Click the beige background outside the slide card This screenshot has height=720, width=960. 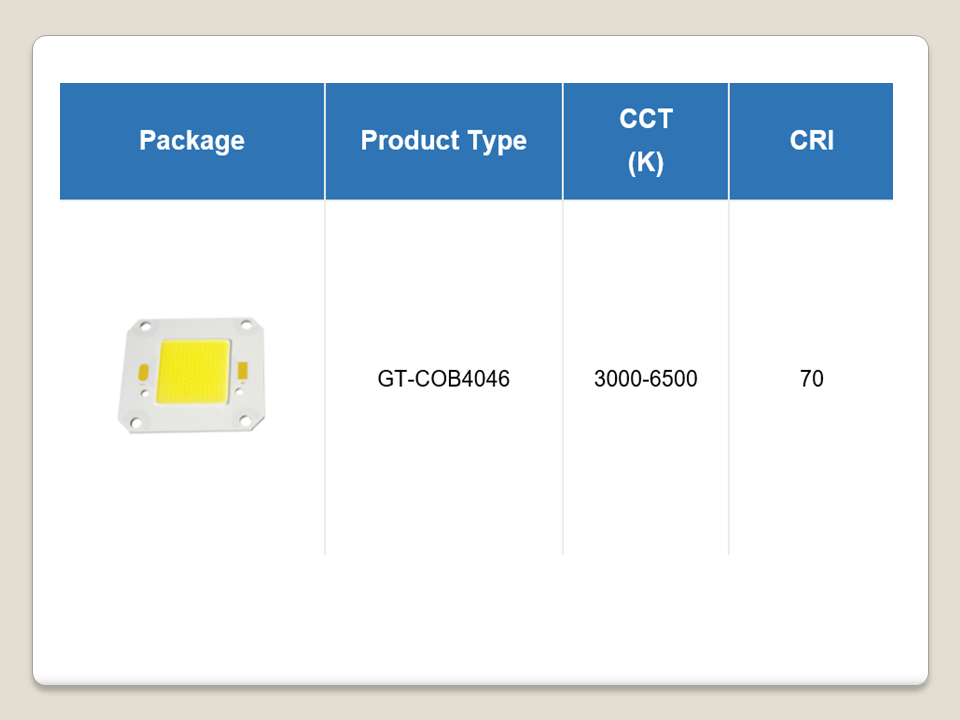click(15, 360)
